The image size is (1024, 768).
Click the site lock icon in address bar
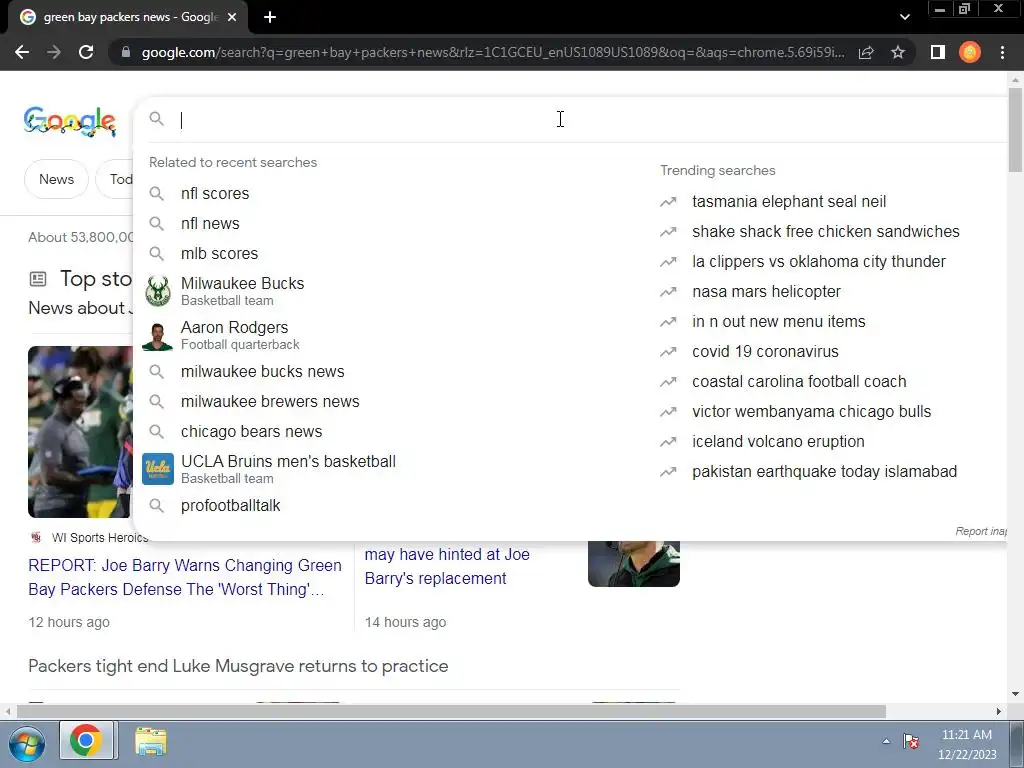[x=126, y=52]
